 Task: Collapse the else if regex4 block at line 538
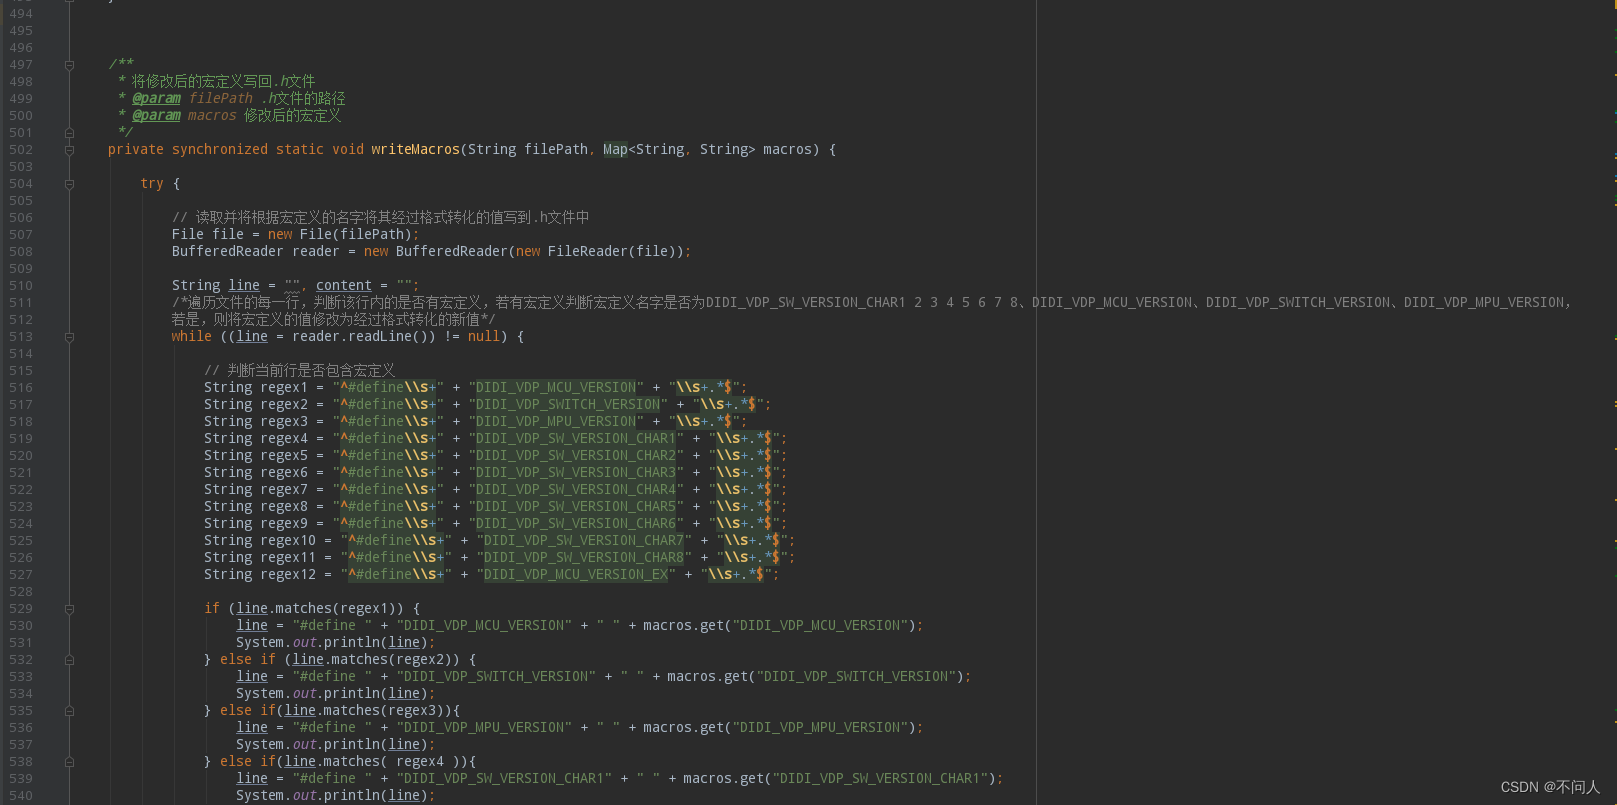tap(69, 762)
